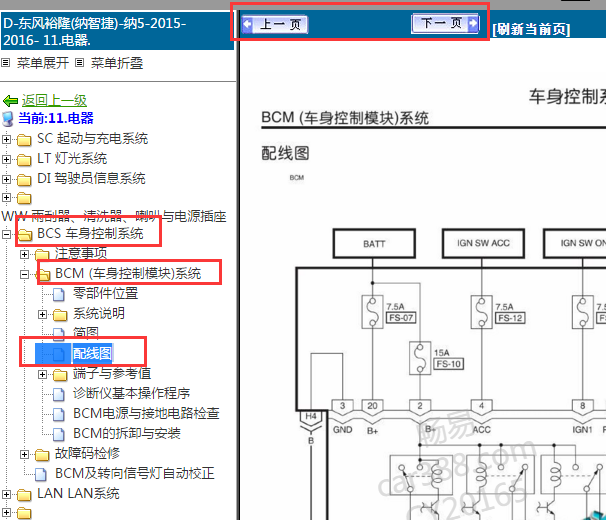Select the highlighted 配线图 page
Screen dimensions: 606x520
[92, 353]
